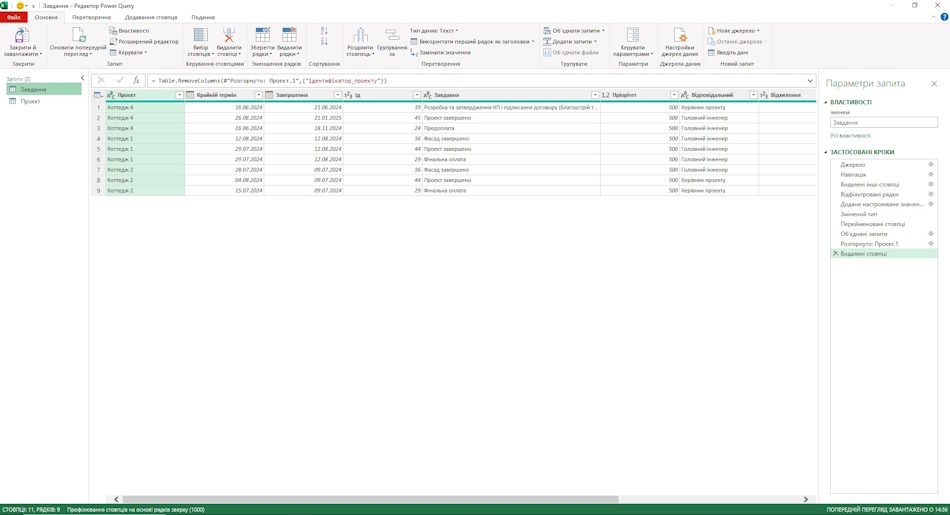Open gear settings for Об'єднані запити step
The height and width of the screenshot is (515, 950).
(x=931, y=233)
